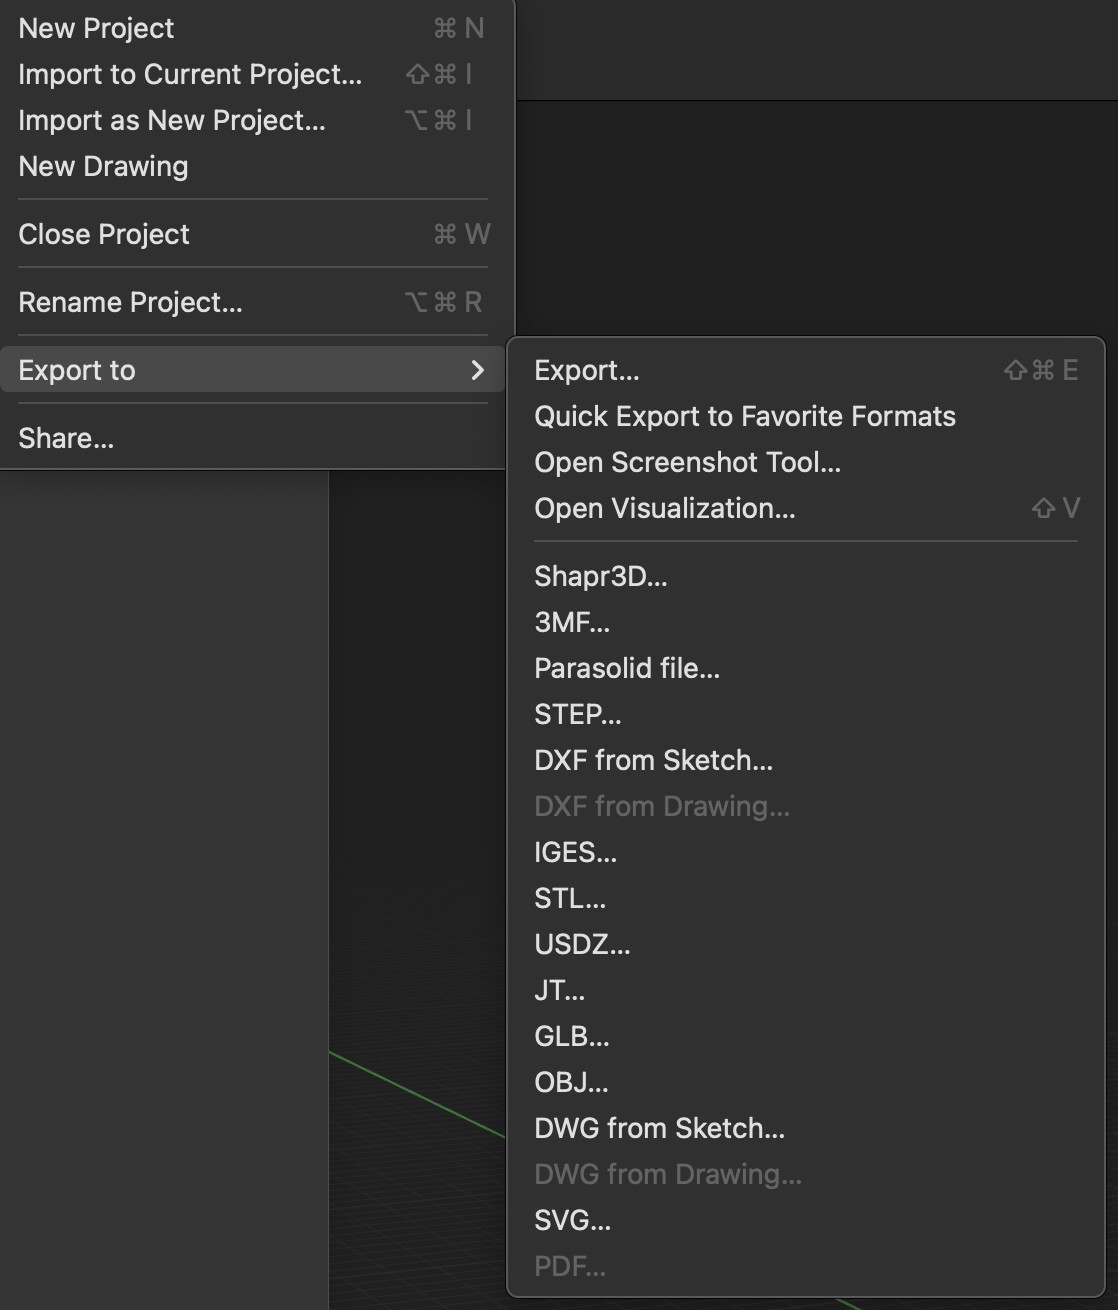
Task: Choose Parasolid file export
Action: click(805, 668)
